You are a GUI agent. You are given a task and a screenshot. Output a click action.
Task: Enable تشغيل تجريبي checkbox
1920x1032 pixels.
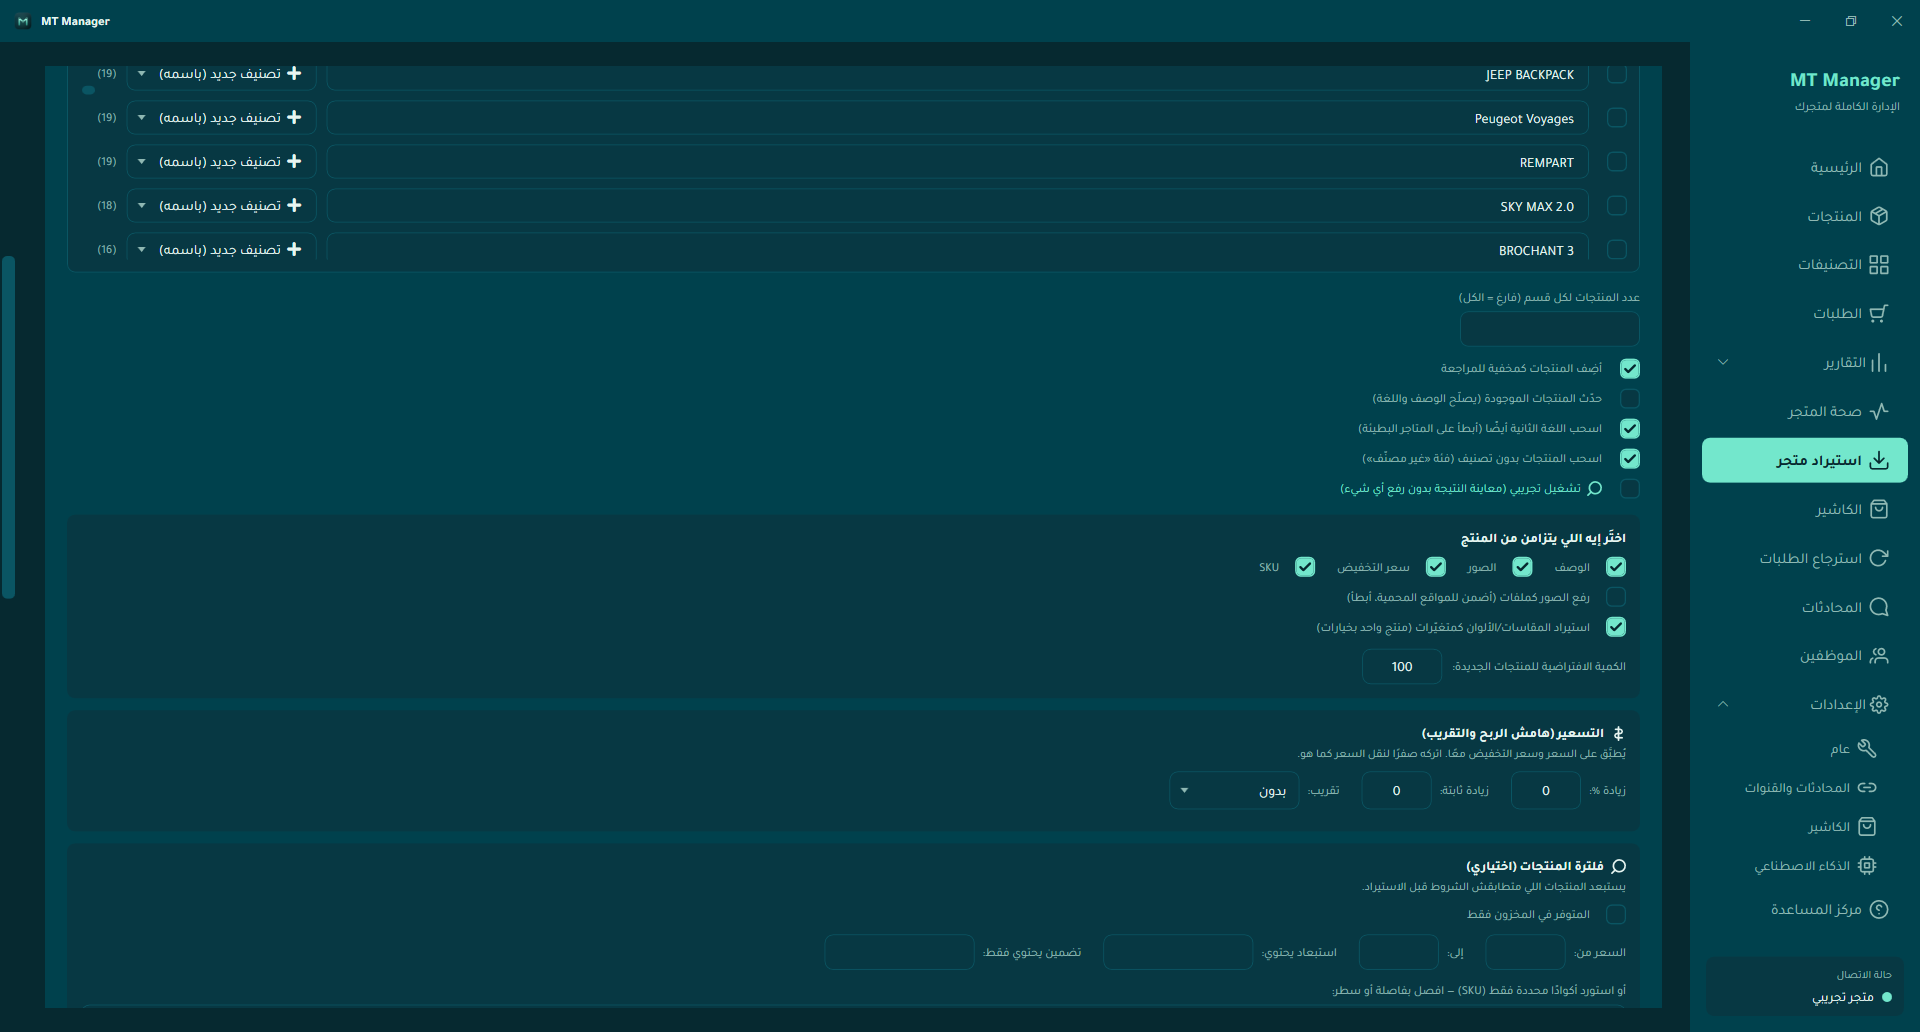click(x=1630, y=488)
